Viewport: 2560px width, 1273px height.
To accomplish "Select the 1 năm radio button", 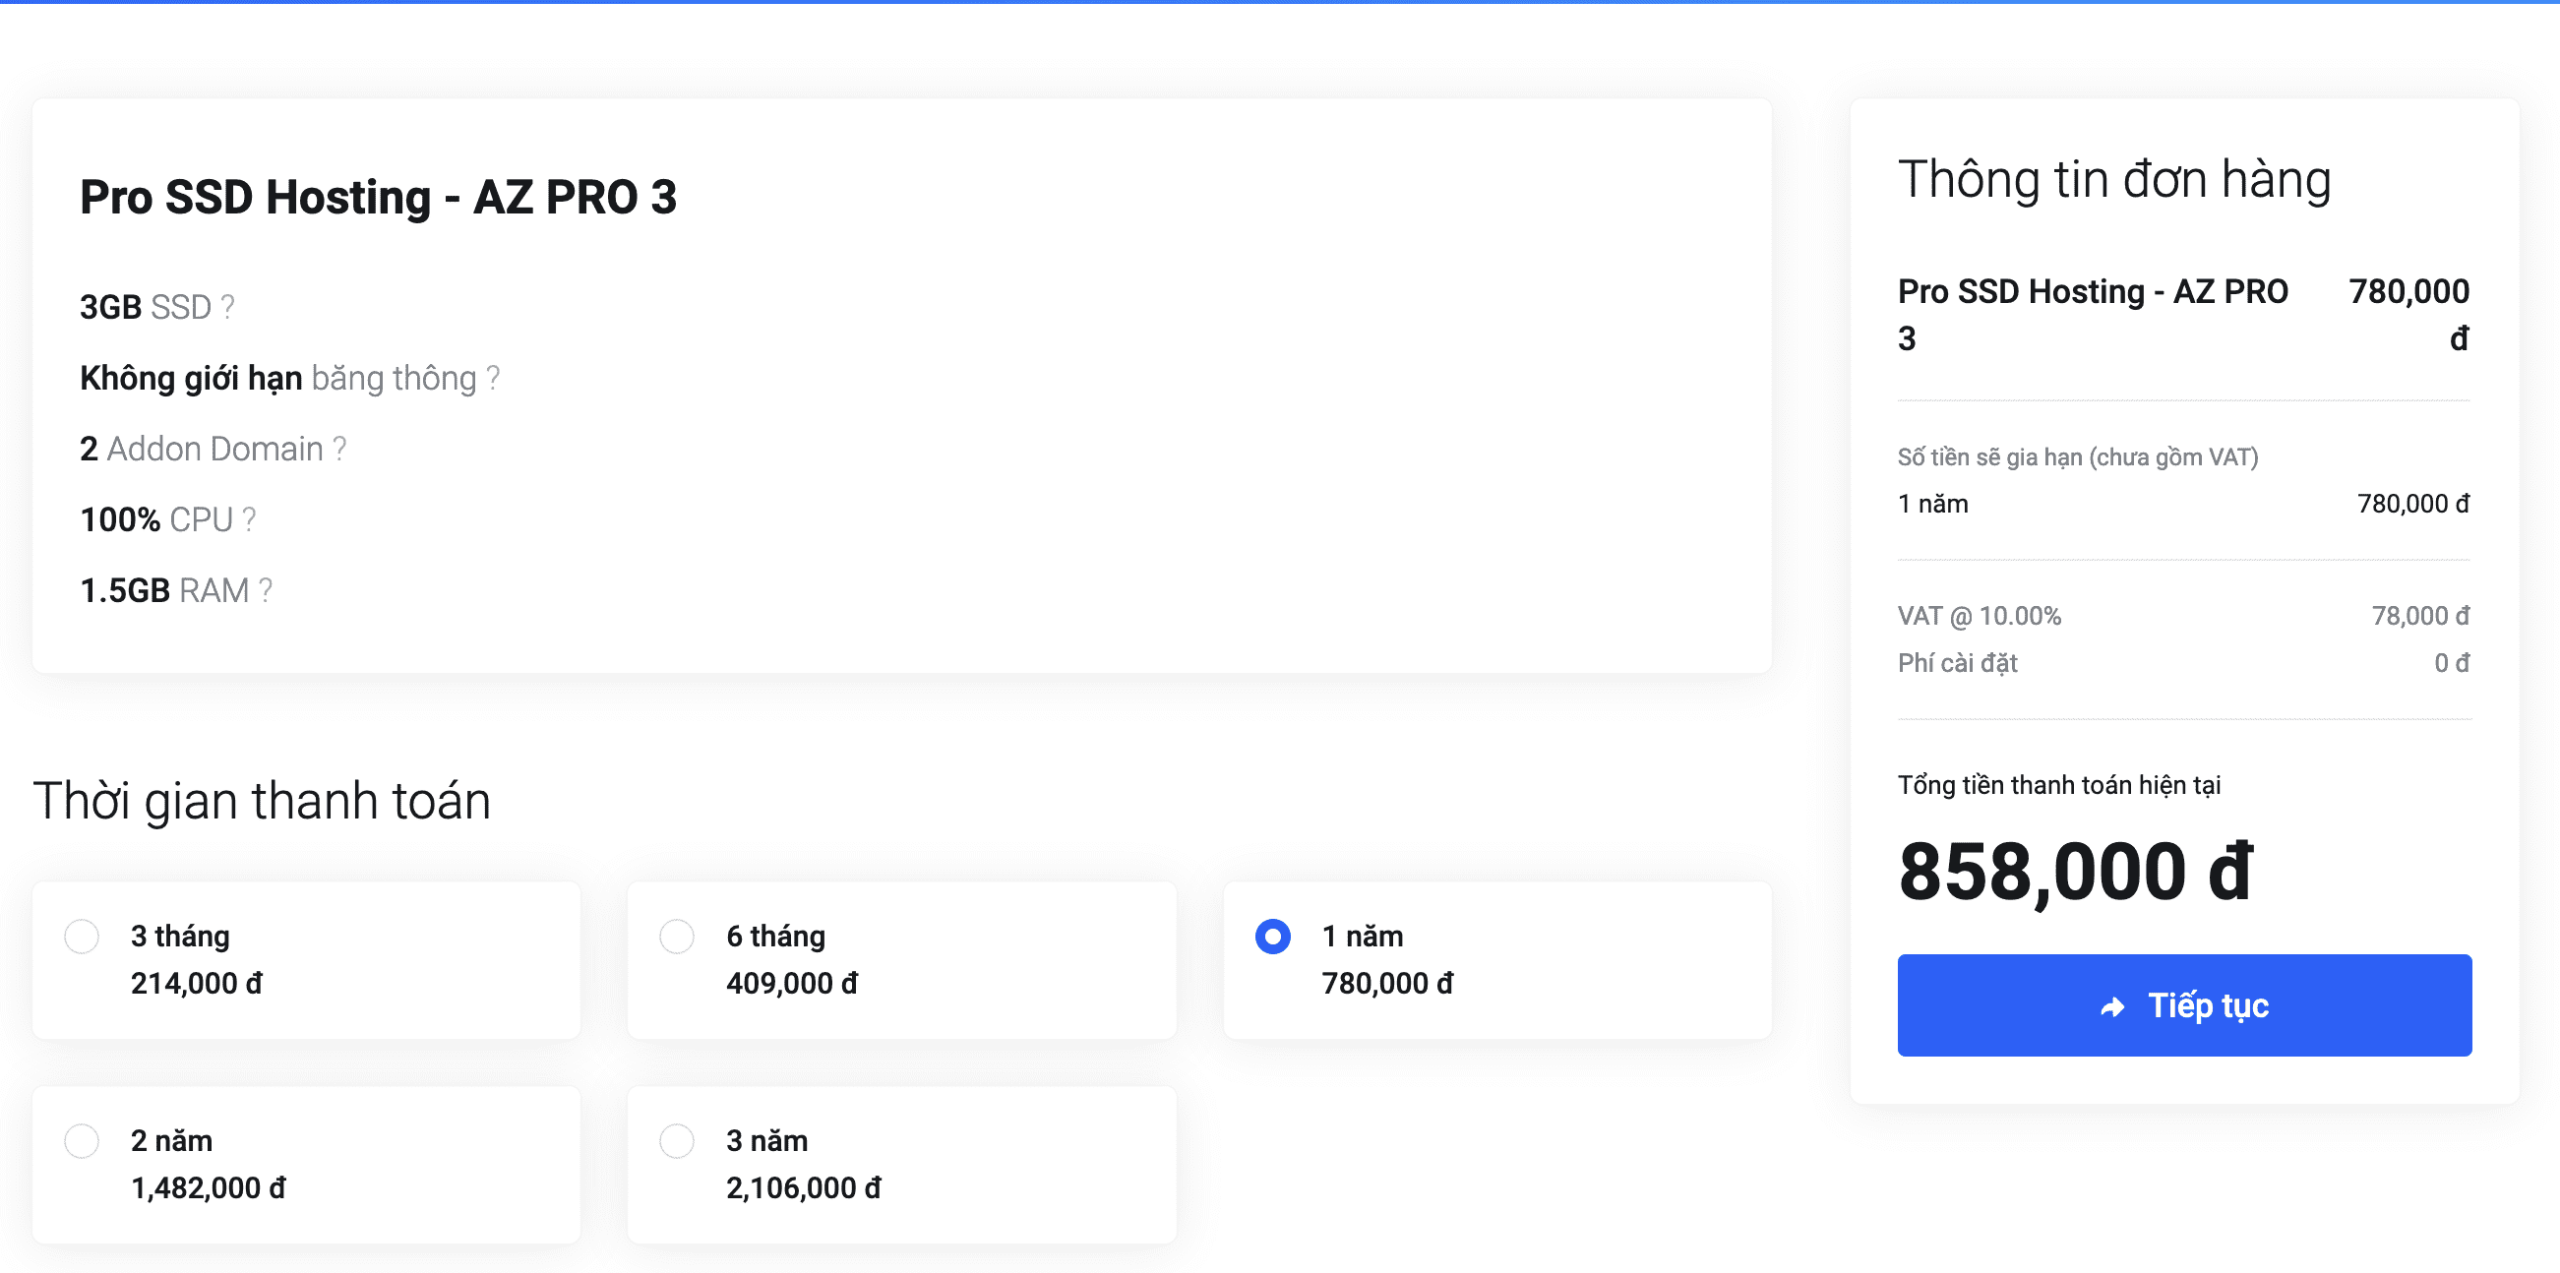I will [x=1273, y=937].
